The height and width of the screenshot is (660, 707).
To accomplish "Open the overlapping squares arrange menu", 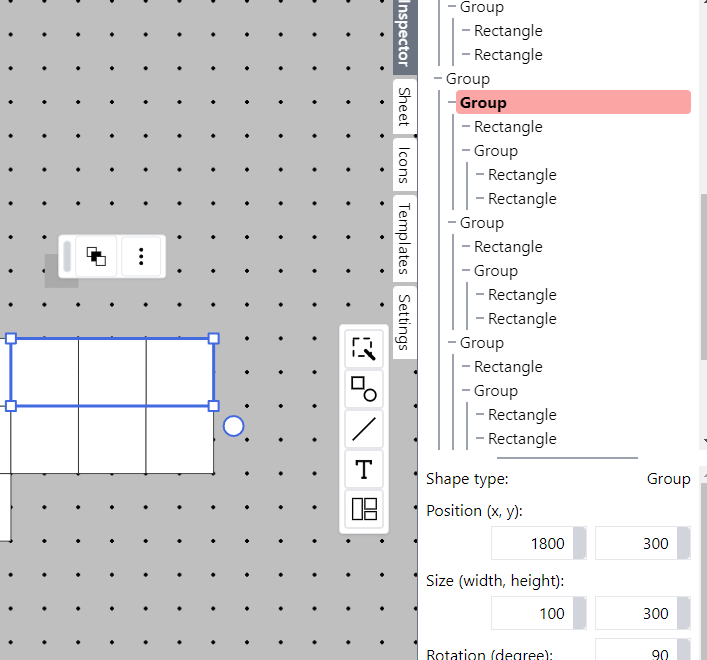I will (96, 257).
